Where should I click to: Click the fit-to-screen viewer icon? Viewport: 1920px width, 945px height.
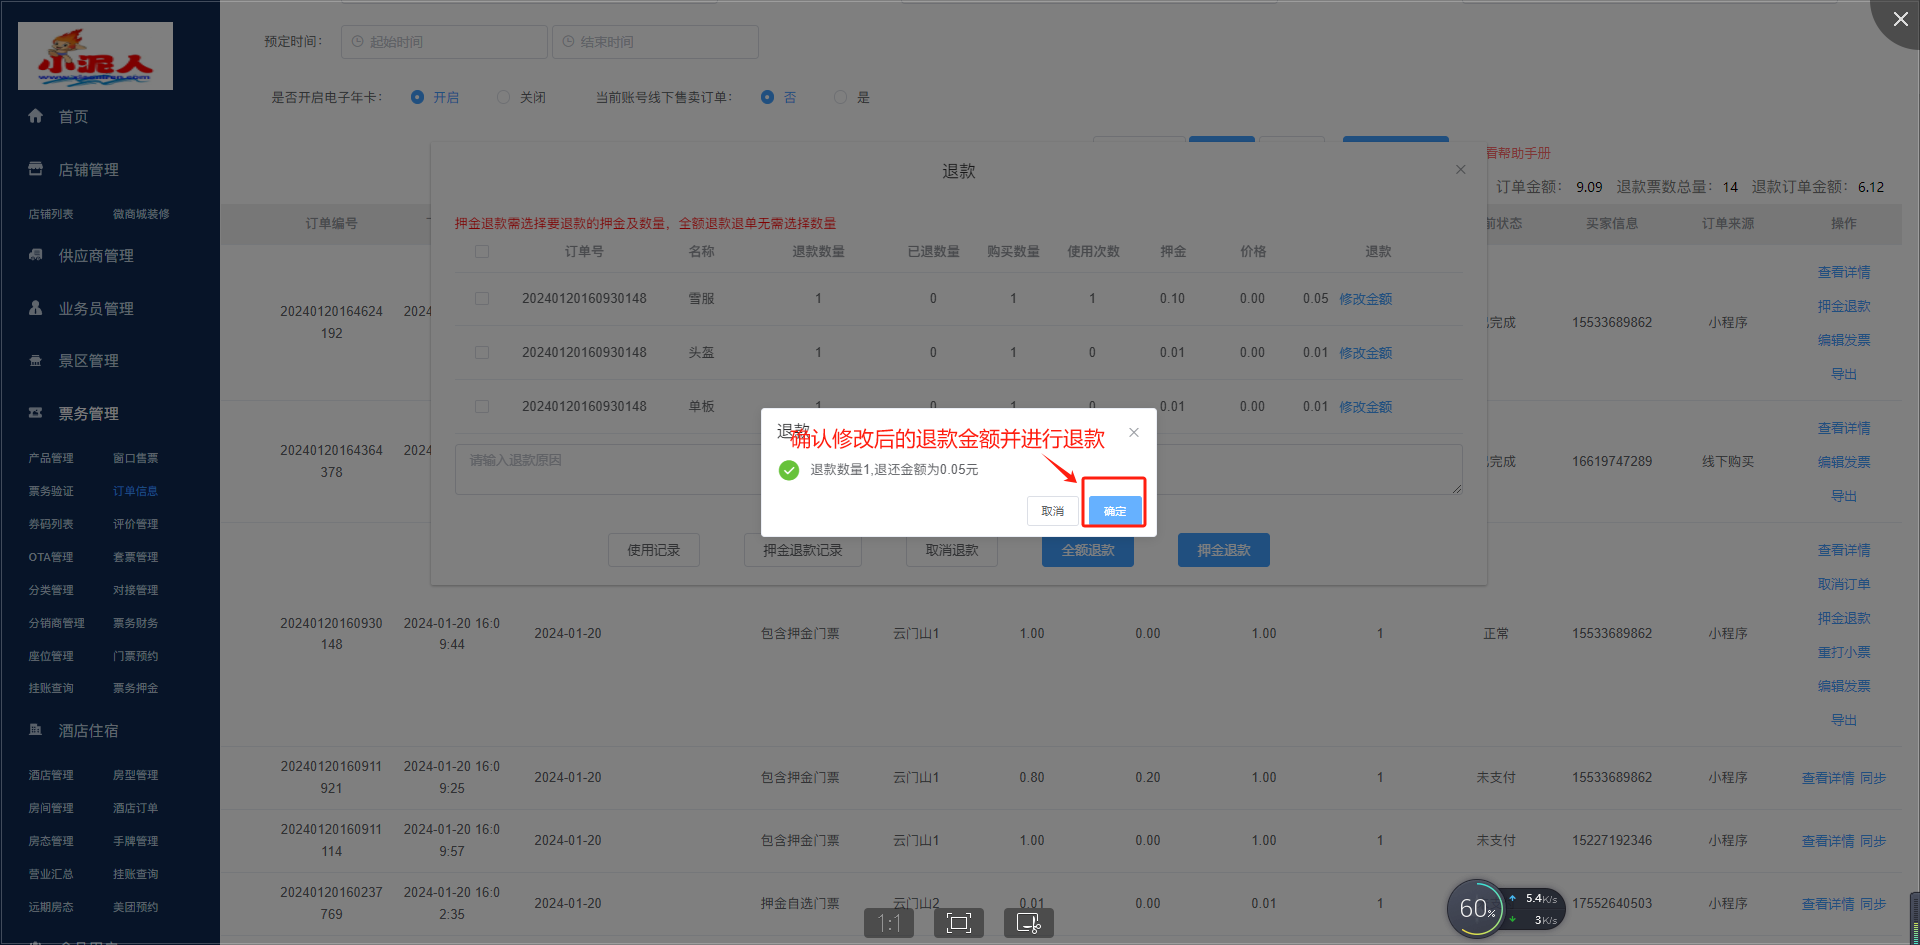click(958, 922)
